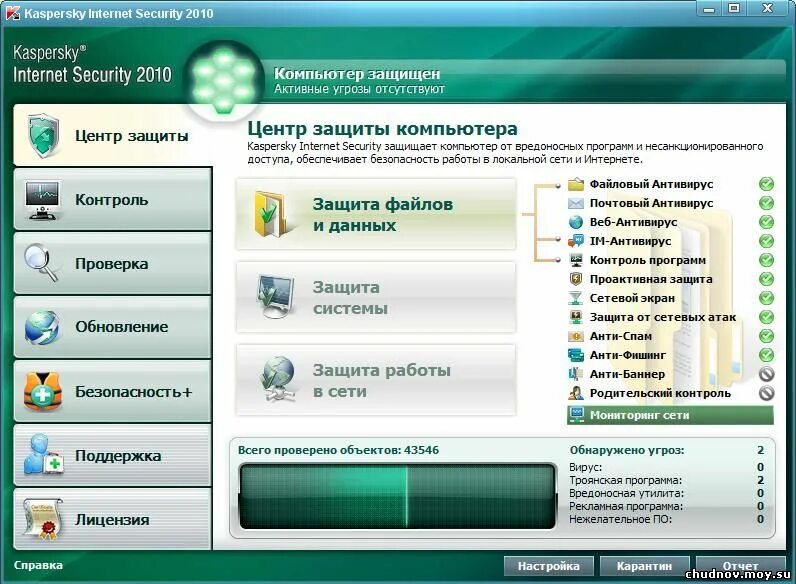Image resolution: width=796 pixels, height=584 pixels.
Task: Click the Центр защиты компьютера heading
Action: point(382,128)
